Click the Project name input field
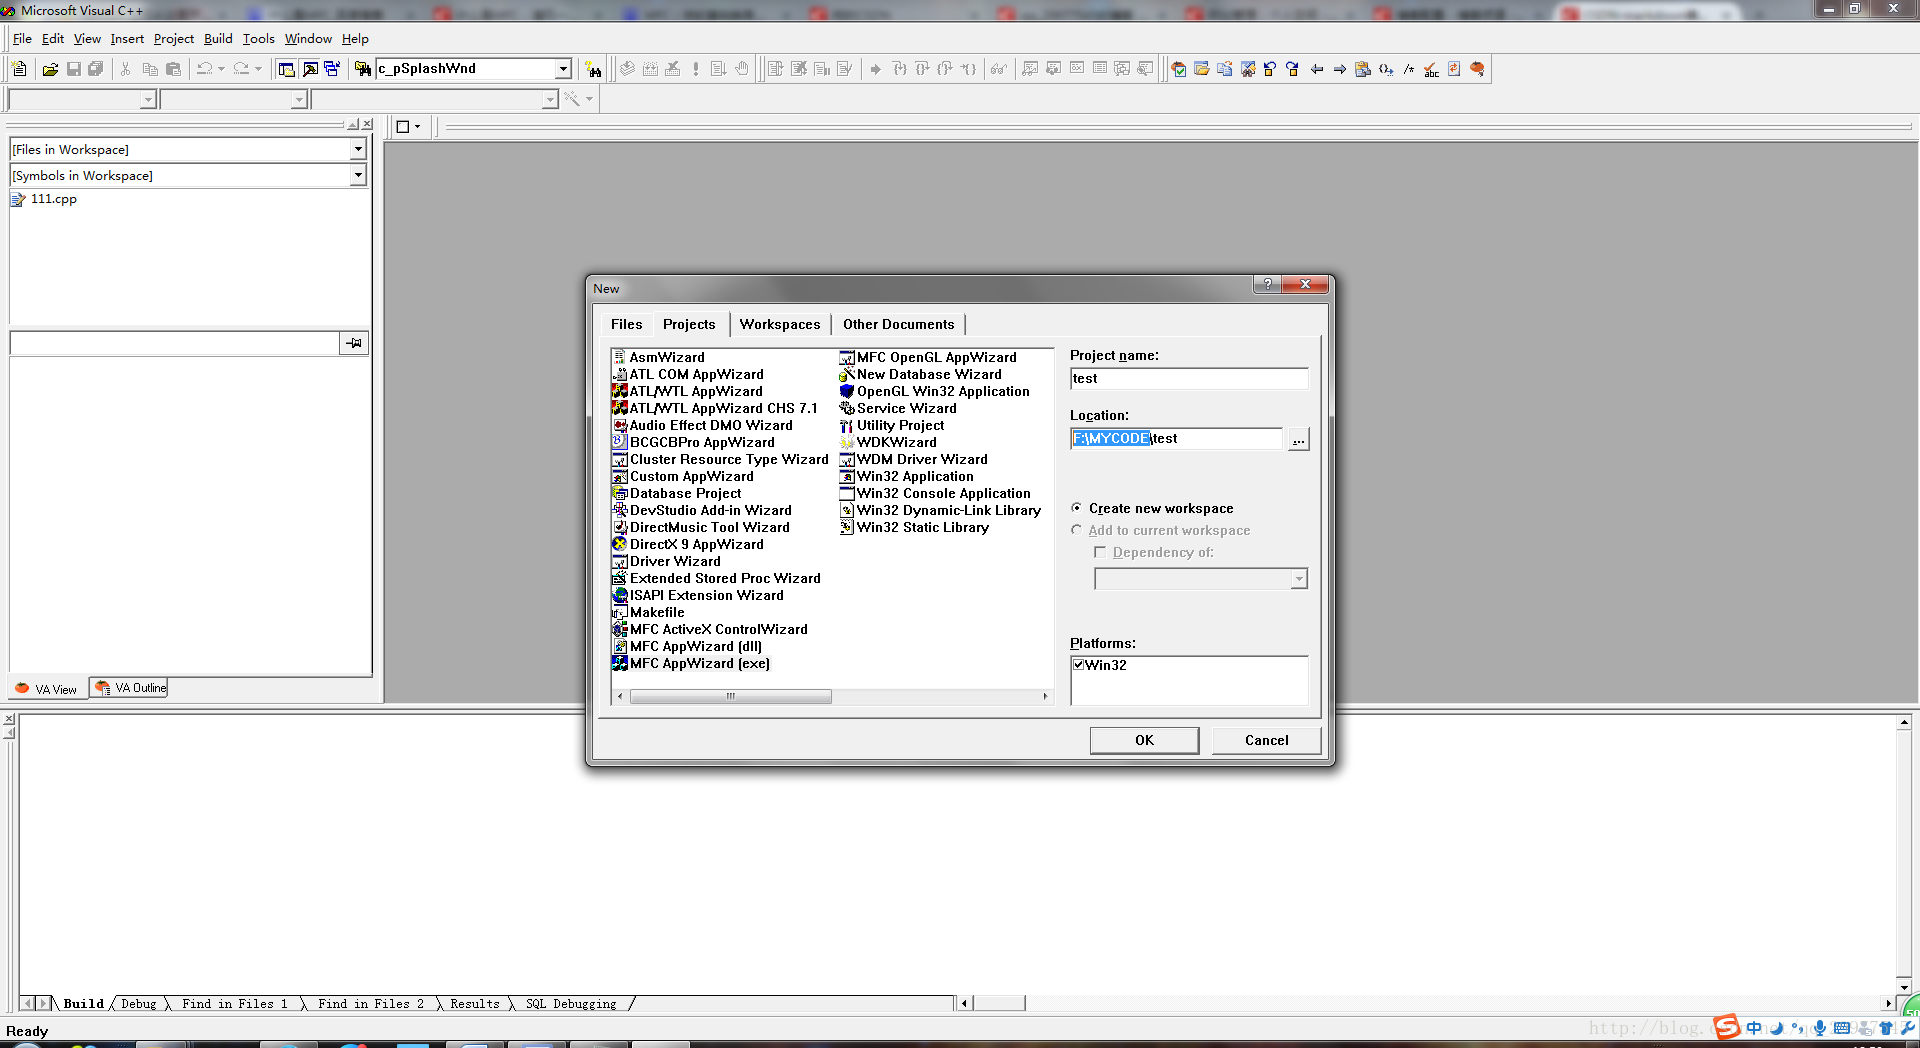 pos(1188,378)
